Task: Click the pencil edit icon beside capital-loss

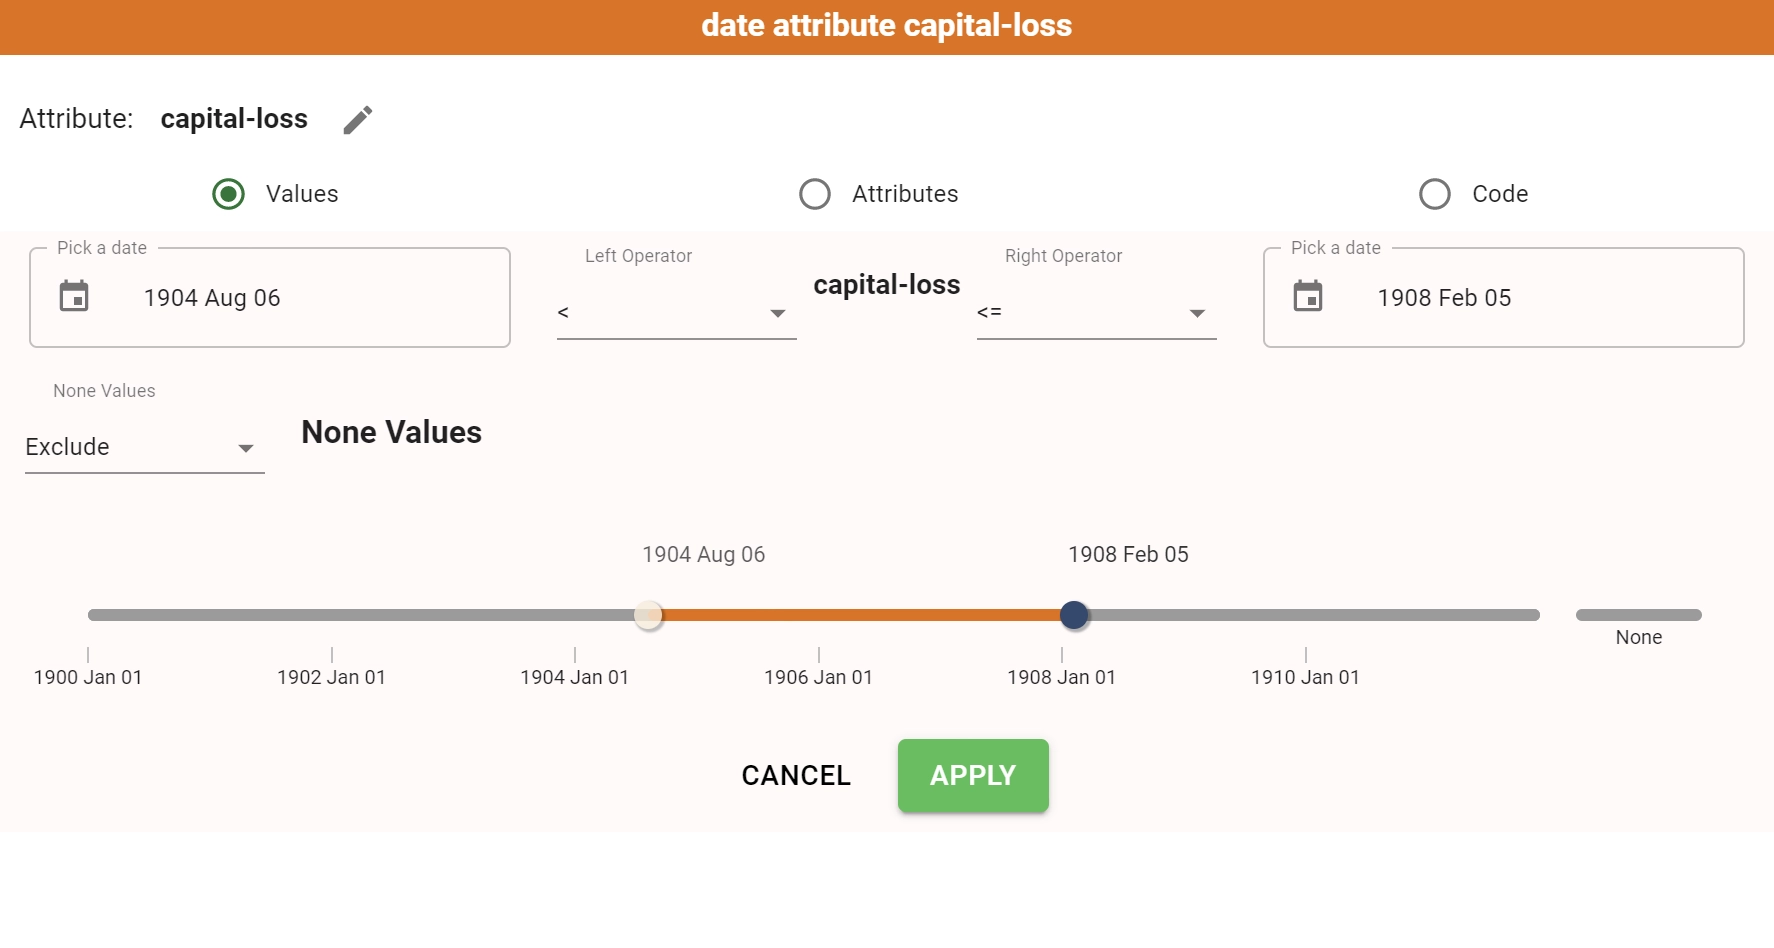Action: point(358,120)
